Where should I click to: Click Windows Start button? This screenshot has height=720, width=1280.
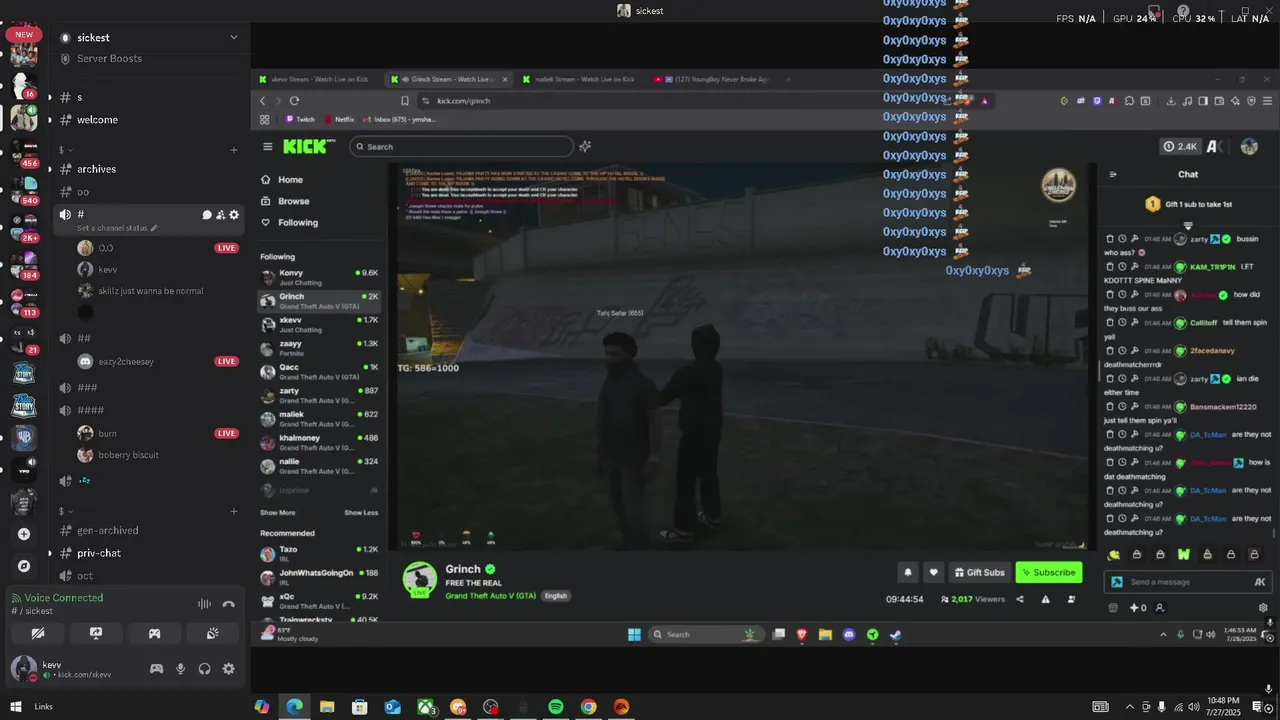coord(16,706)
